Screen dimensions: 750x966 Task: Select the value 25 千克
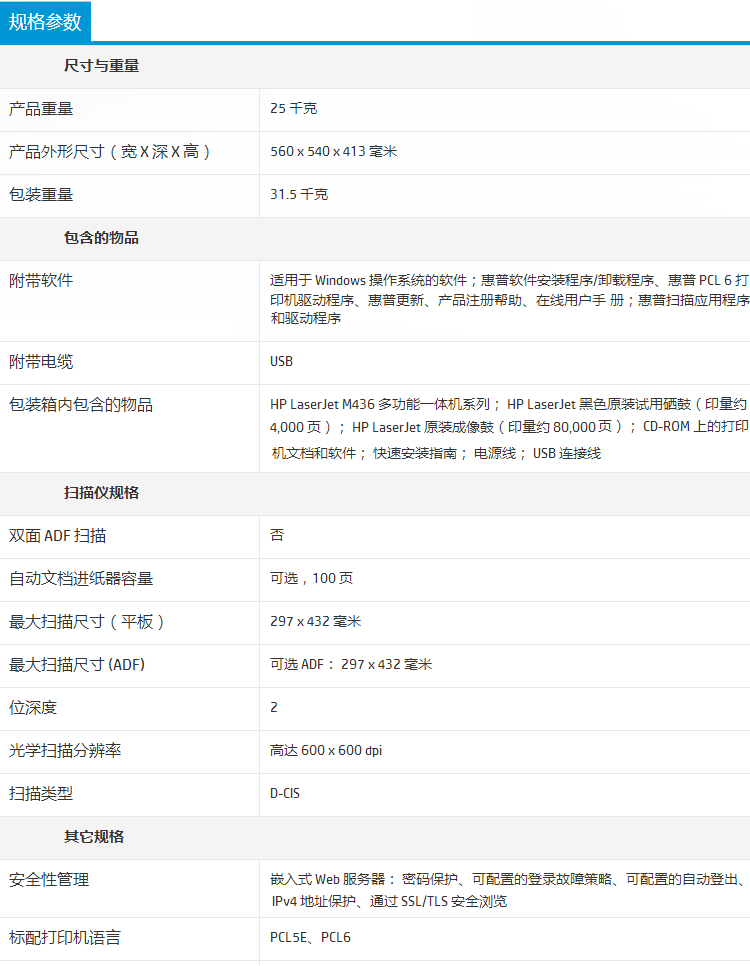click(293, 108)
